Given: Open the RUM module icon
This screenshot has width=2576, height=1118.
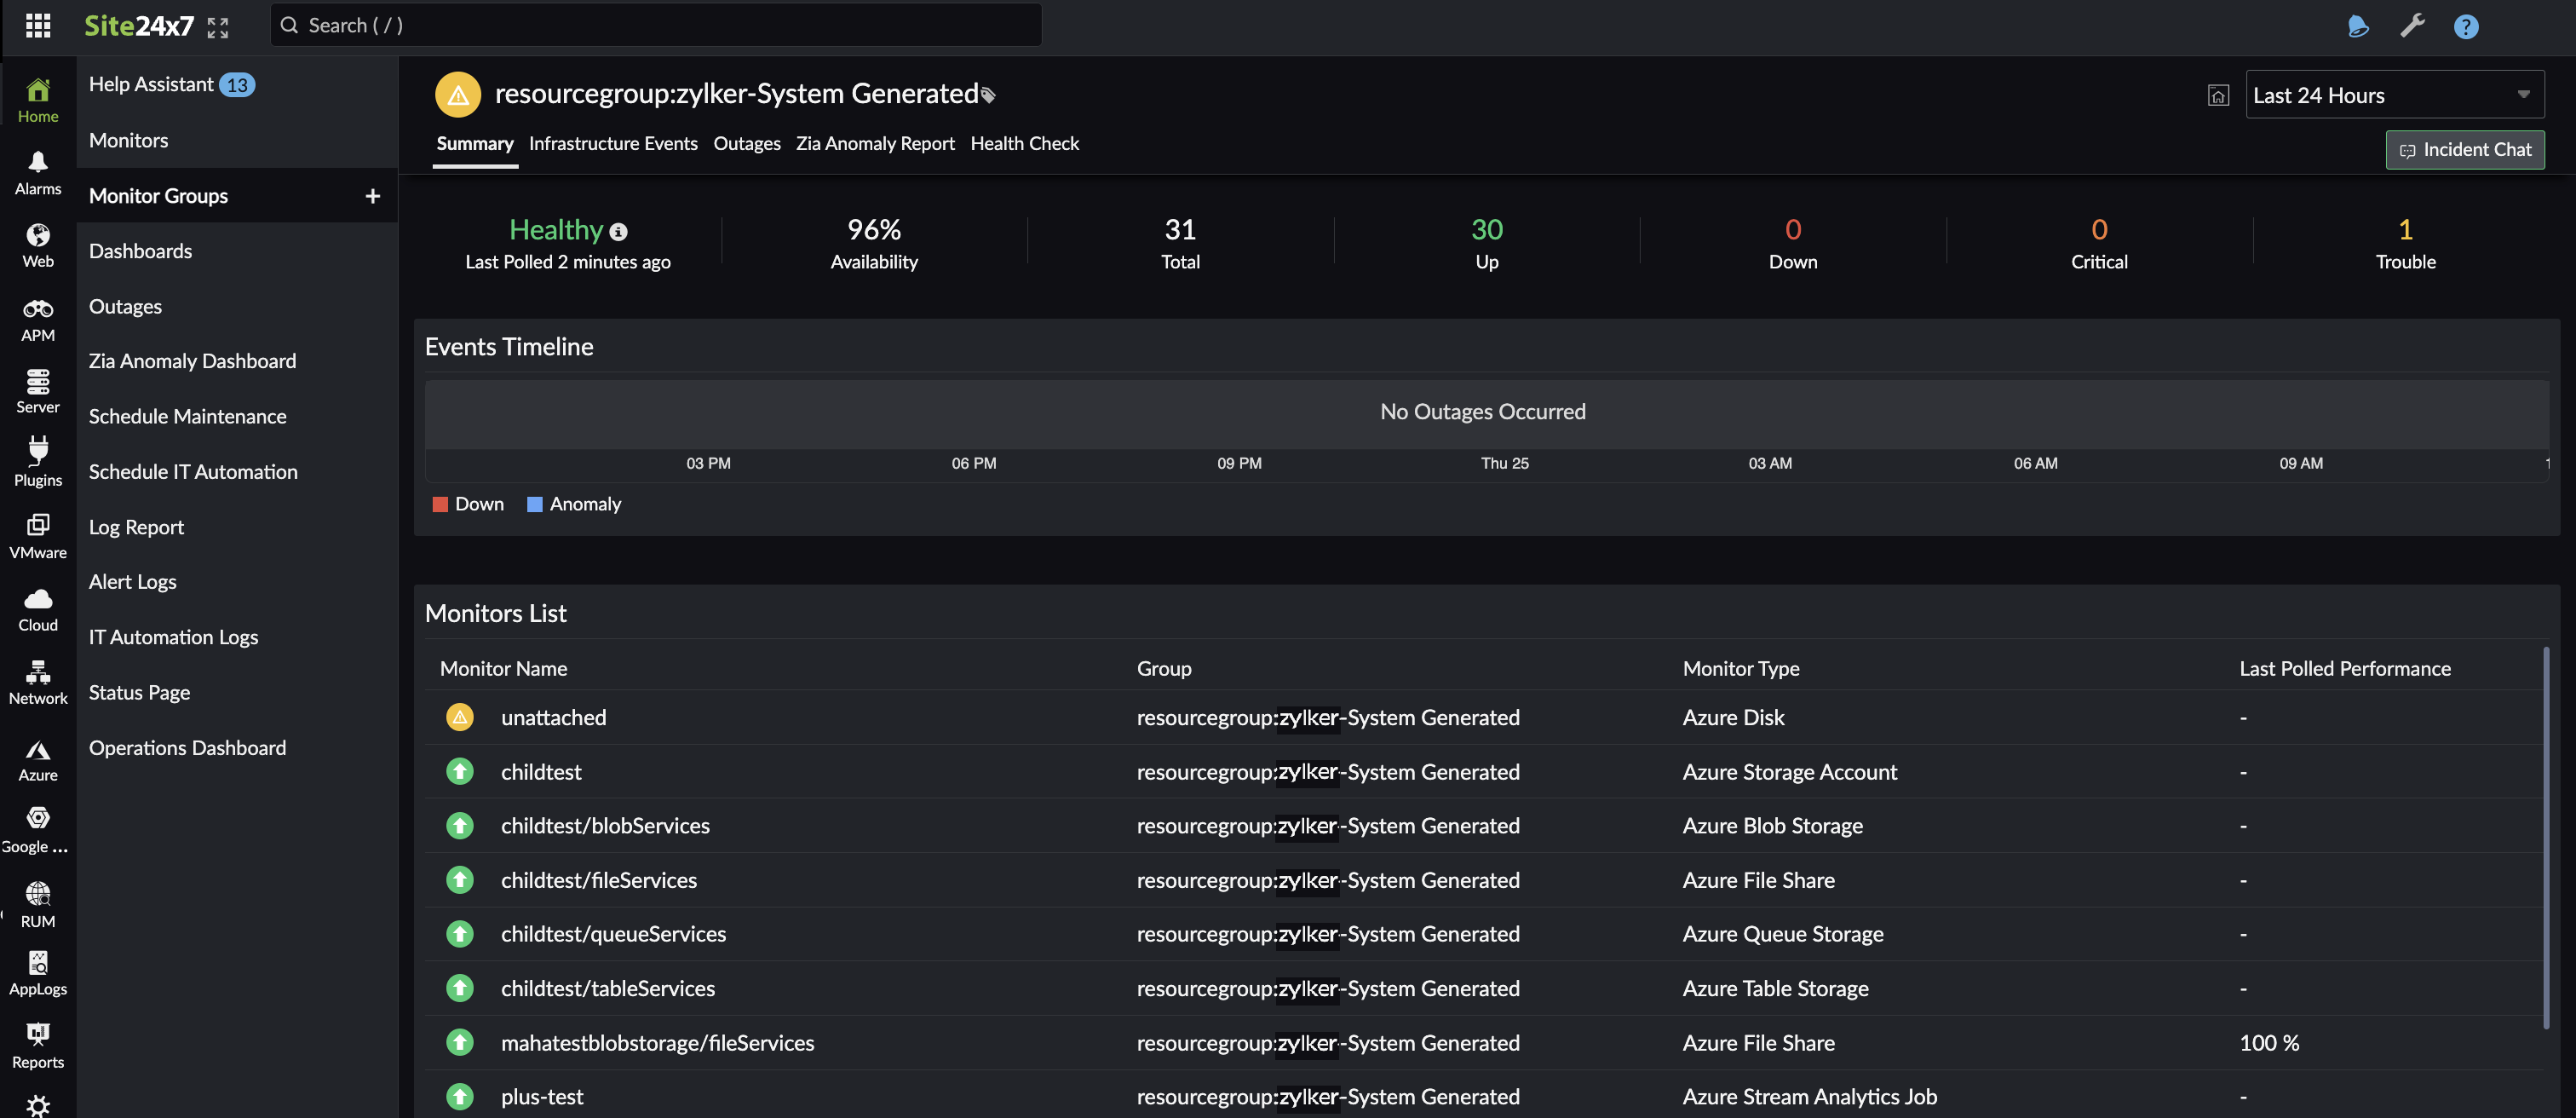Looking at the screenshot, I should 38,905.
